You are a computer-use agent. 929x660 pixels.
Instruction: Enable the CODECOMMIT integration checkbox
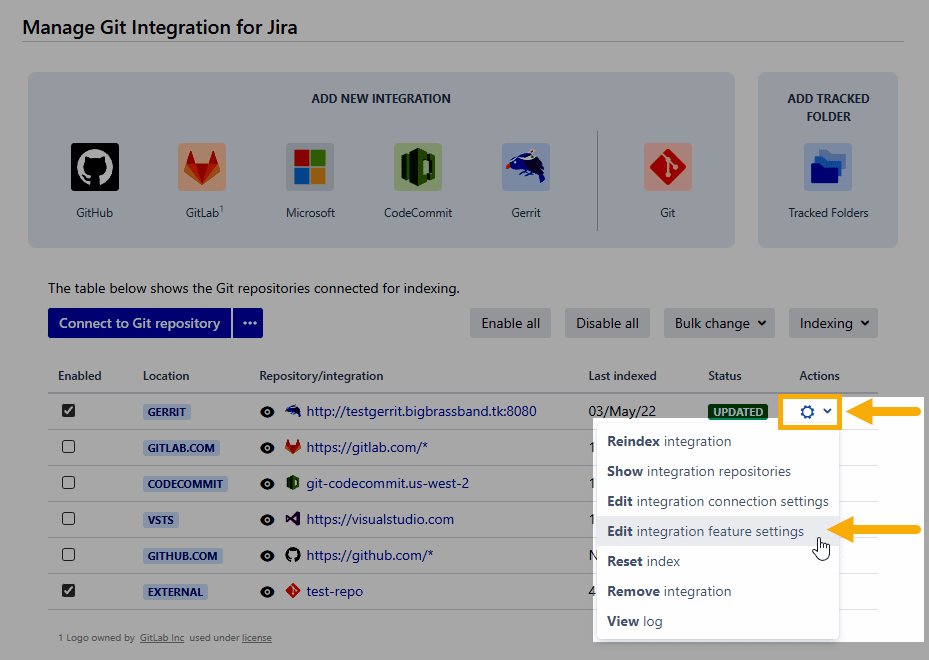click(x=69, y=483)
